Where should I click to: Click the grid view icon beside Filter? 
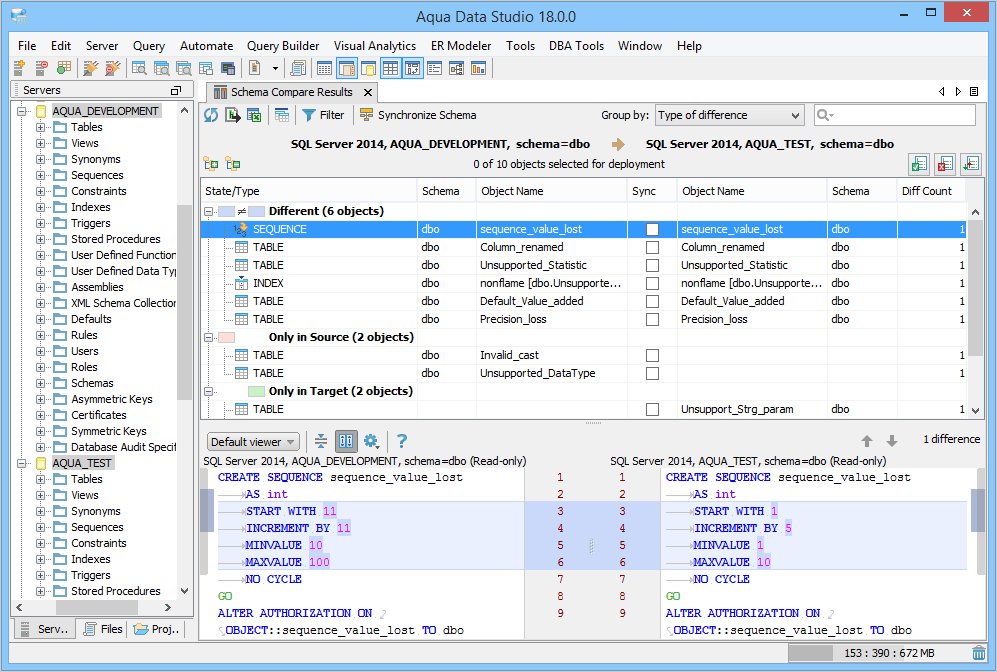pos(282,115)
